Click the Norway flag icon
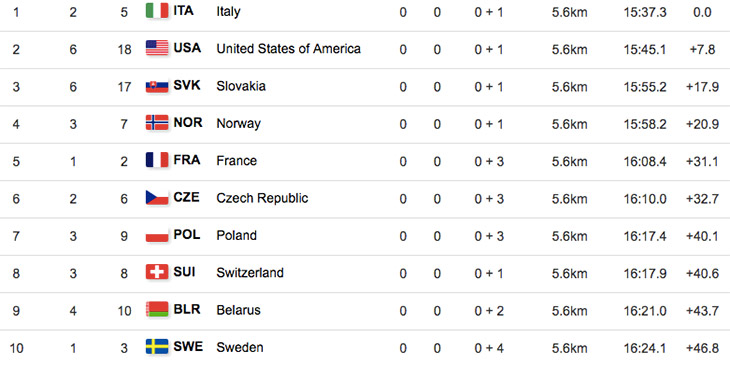The height and width of the screenshot is (365, 730). click(157, 122)
